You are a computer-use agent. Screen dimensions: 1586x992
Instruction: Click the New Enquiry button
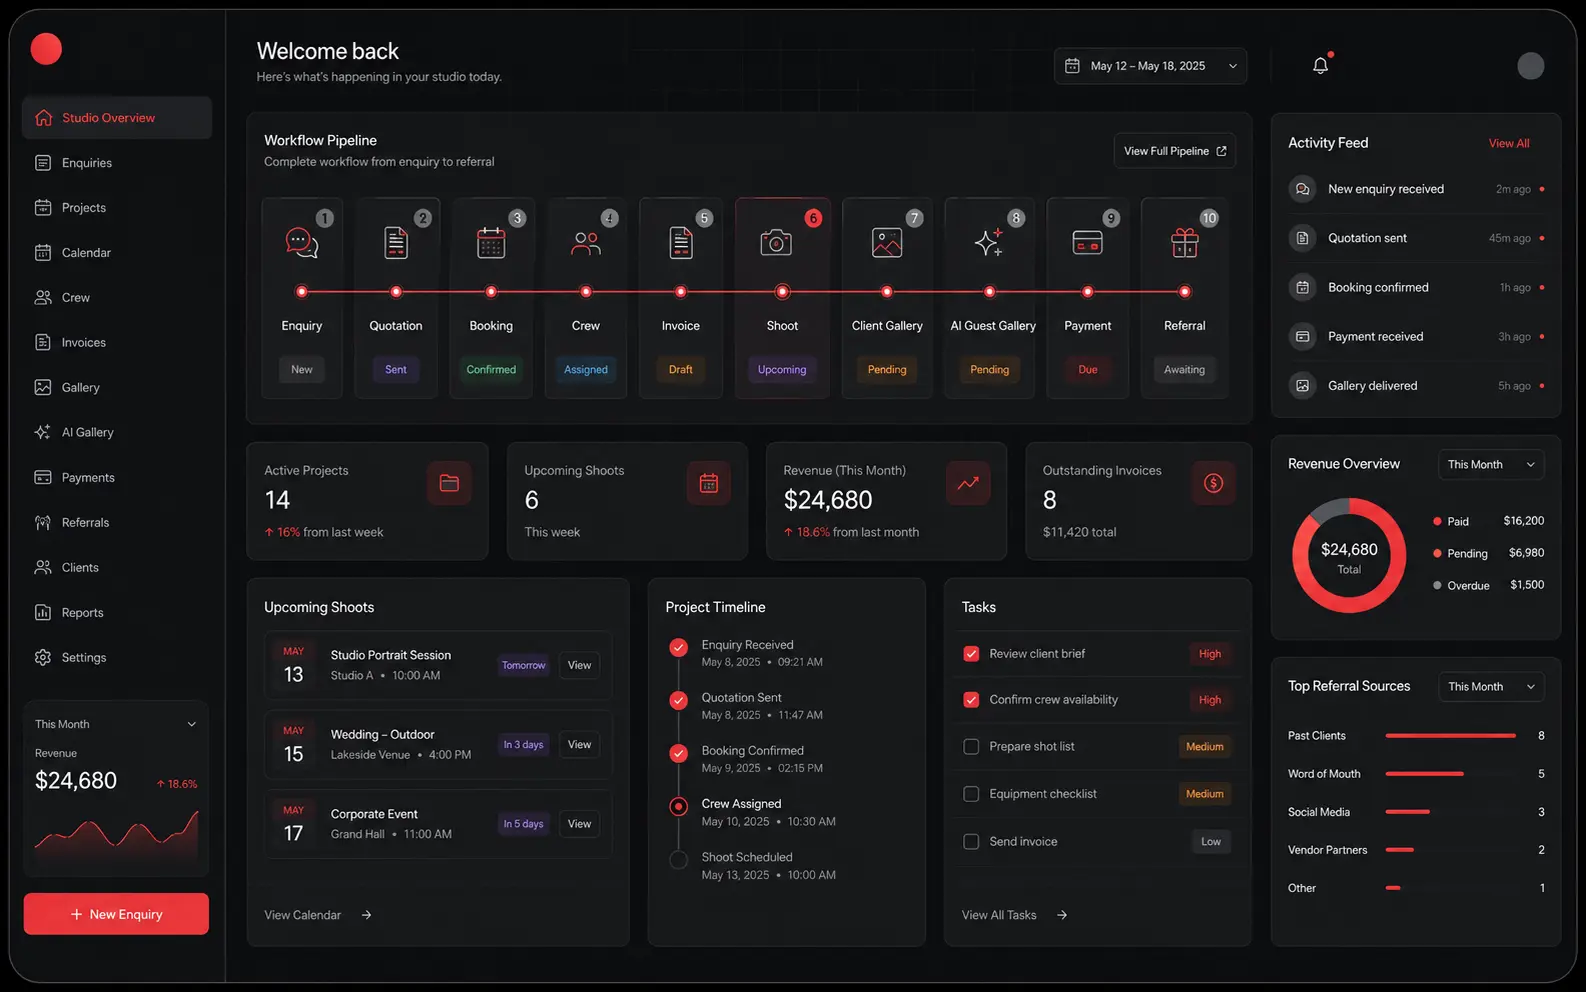(116, 914)
